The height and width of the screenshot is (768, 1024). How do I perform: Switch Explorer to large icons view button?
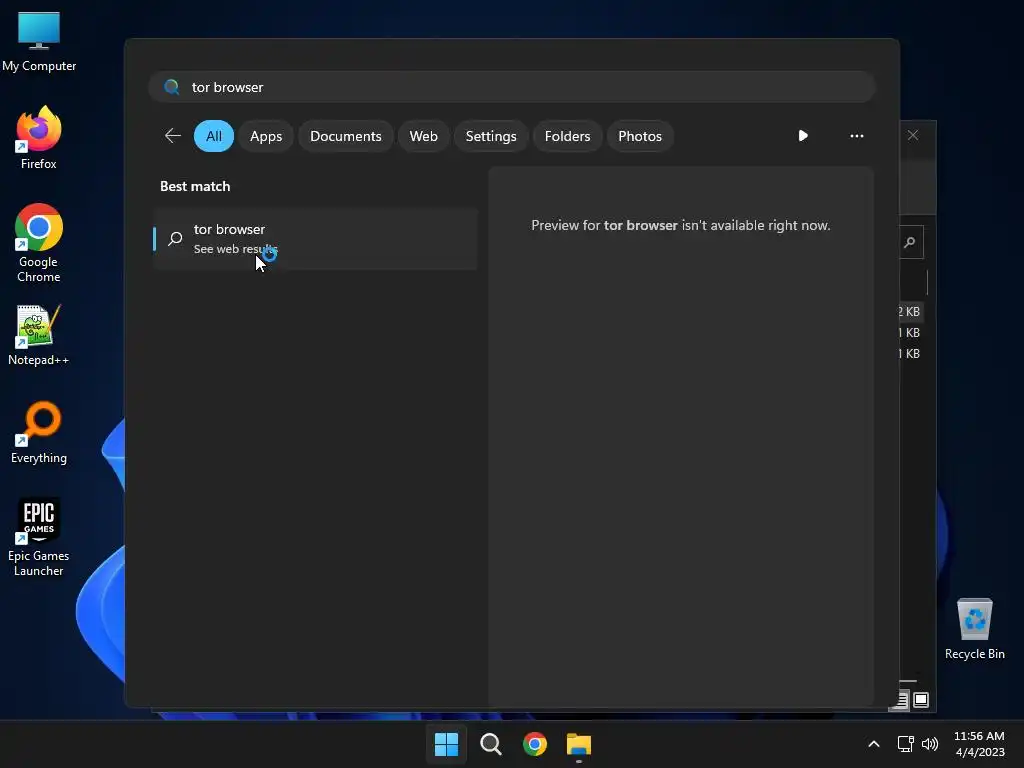pos(921,700)
